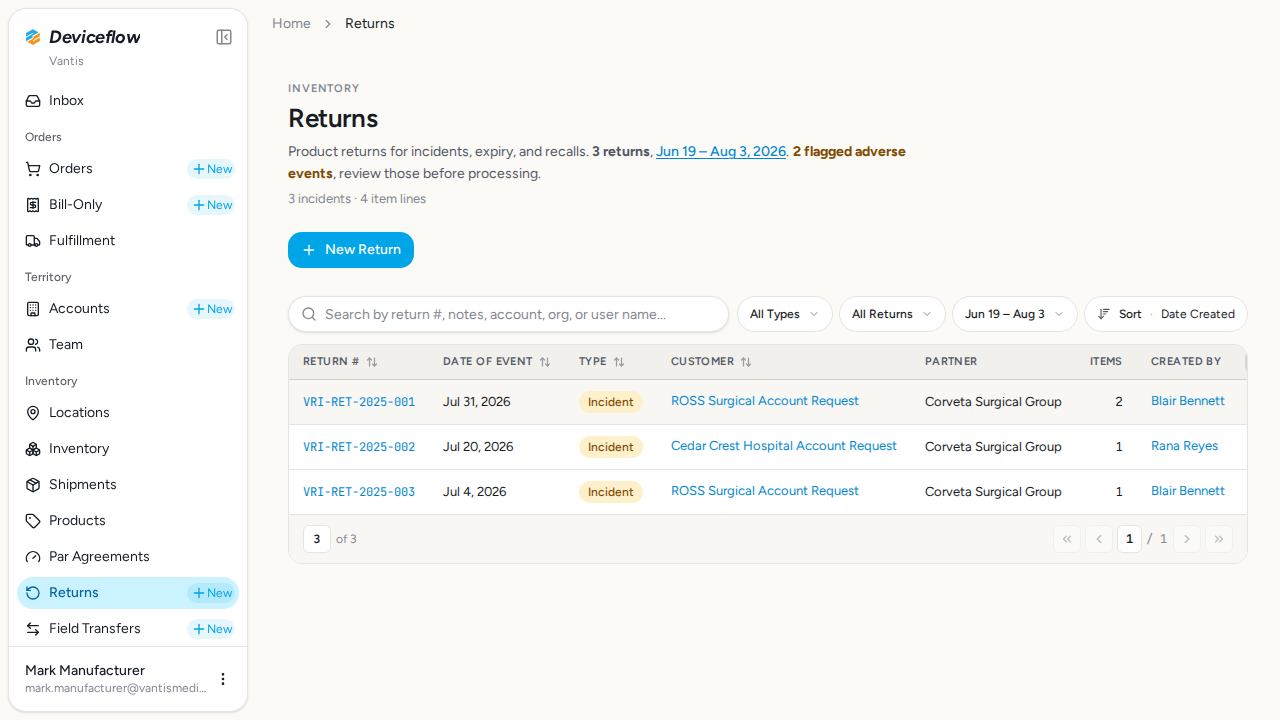Click the Home breadcrumb link

pos(291,23)
